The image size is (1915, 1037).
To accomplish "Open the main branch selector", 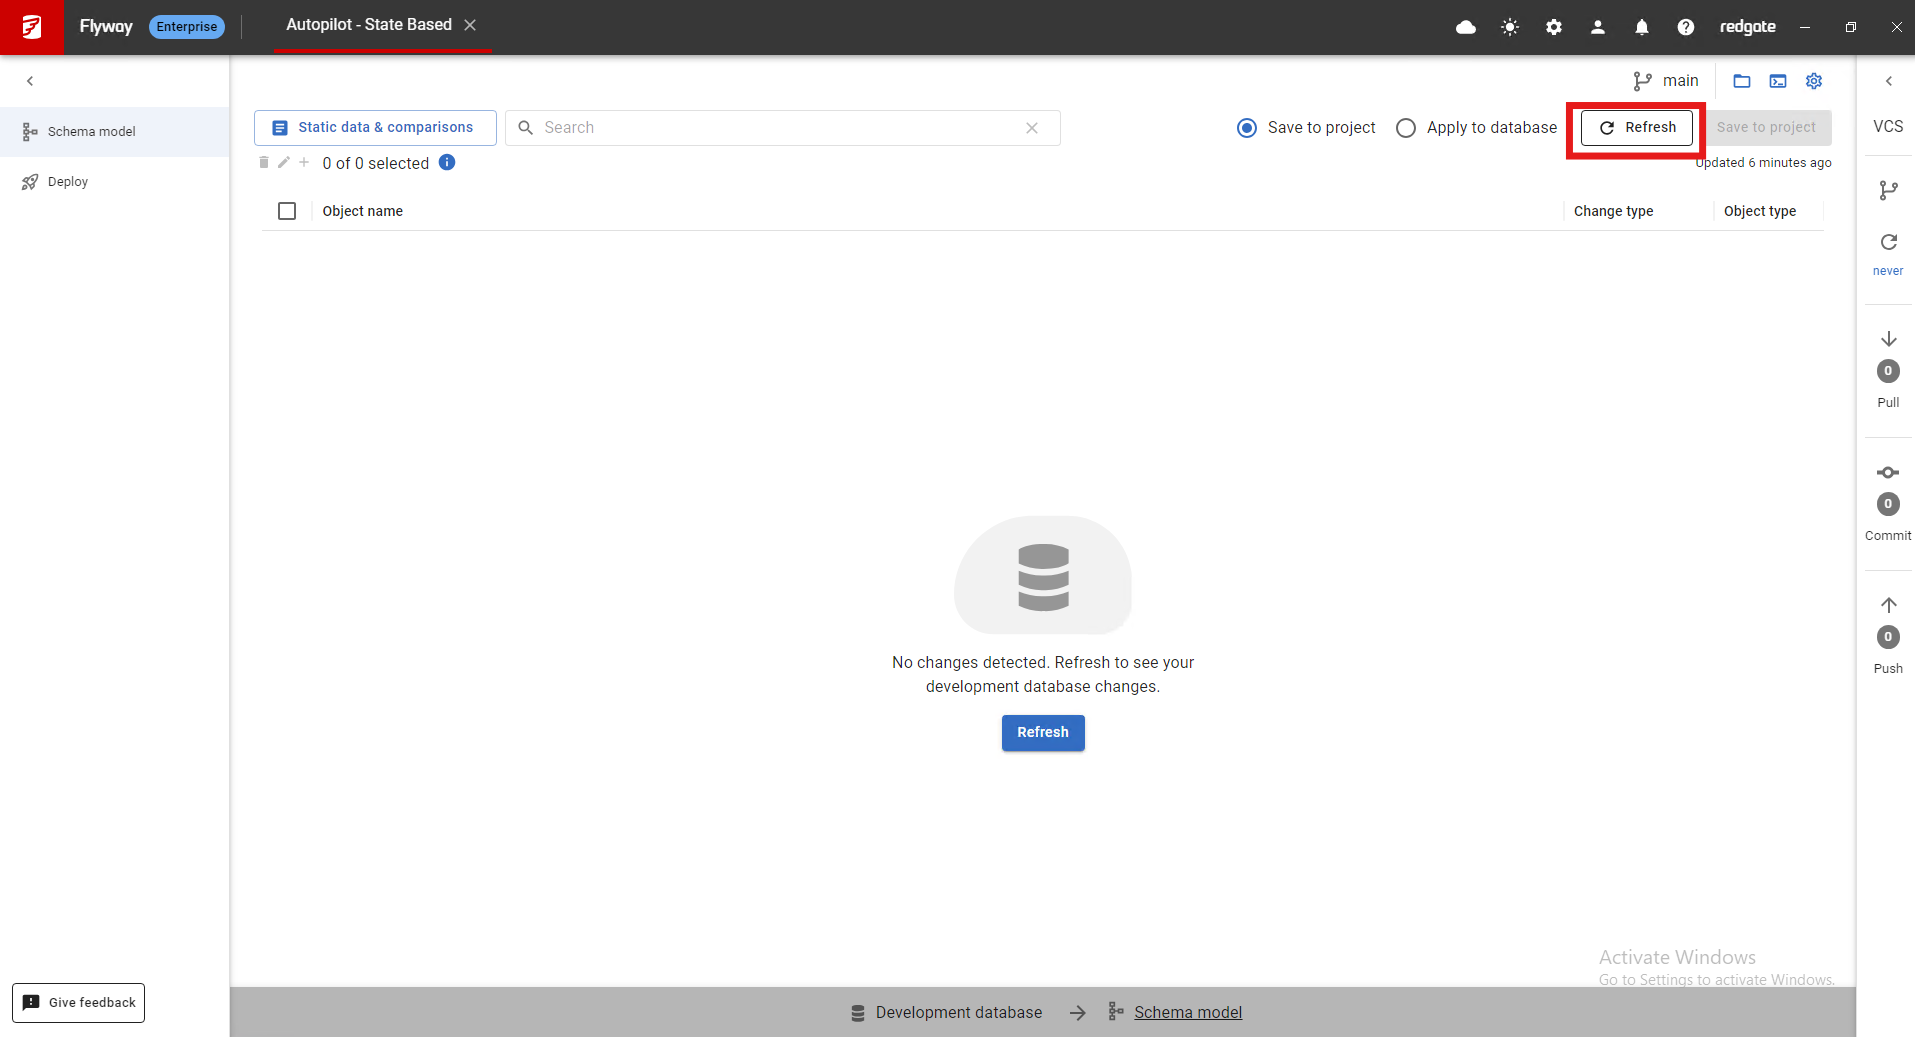I will [x=1666, y=81].
